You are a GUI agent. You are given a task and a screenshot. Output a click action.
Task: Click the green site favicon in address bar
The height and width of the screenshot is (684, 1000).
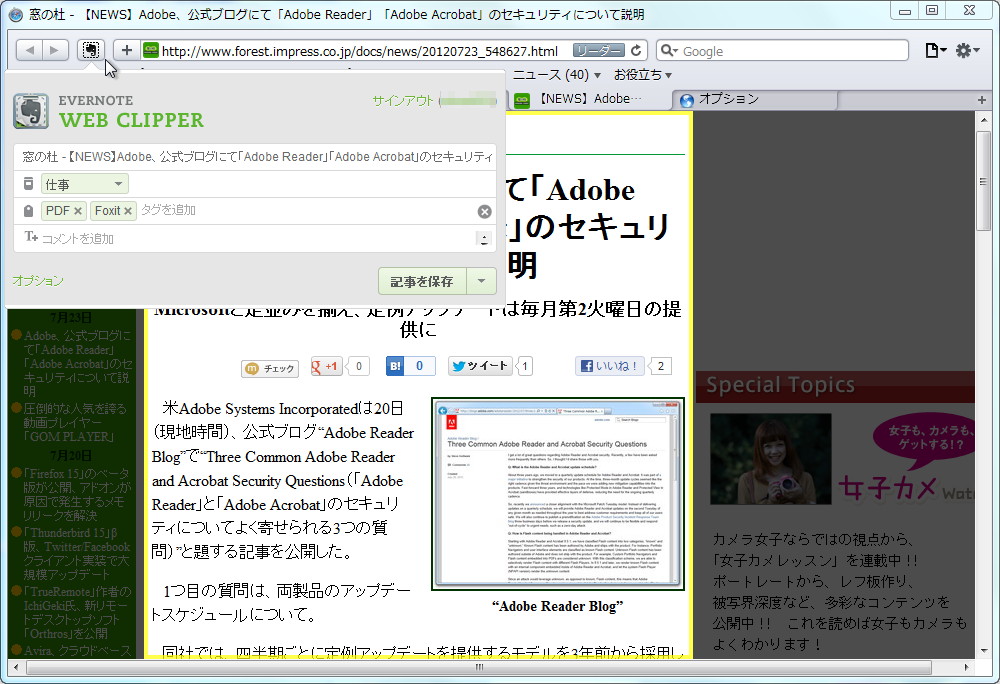tap(149, 50)
